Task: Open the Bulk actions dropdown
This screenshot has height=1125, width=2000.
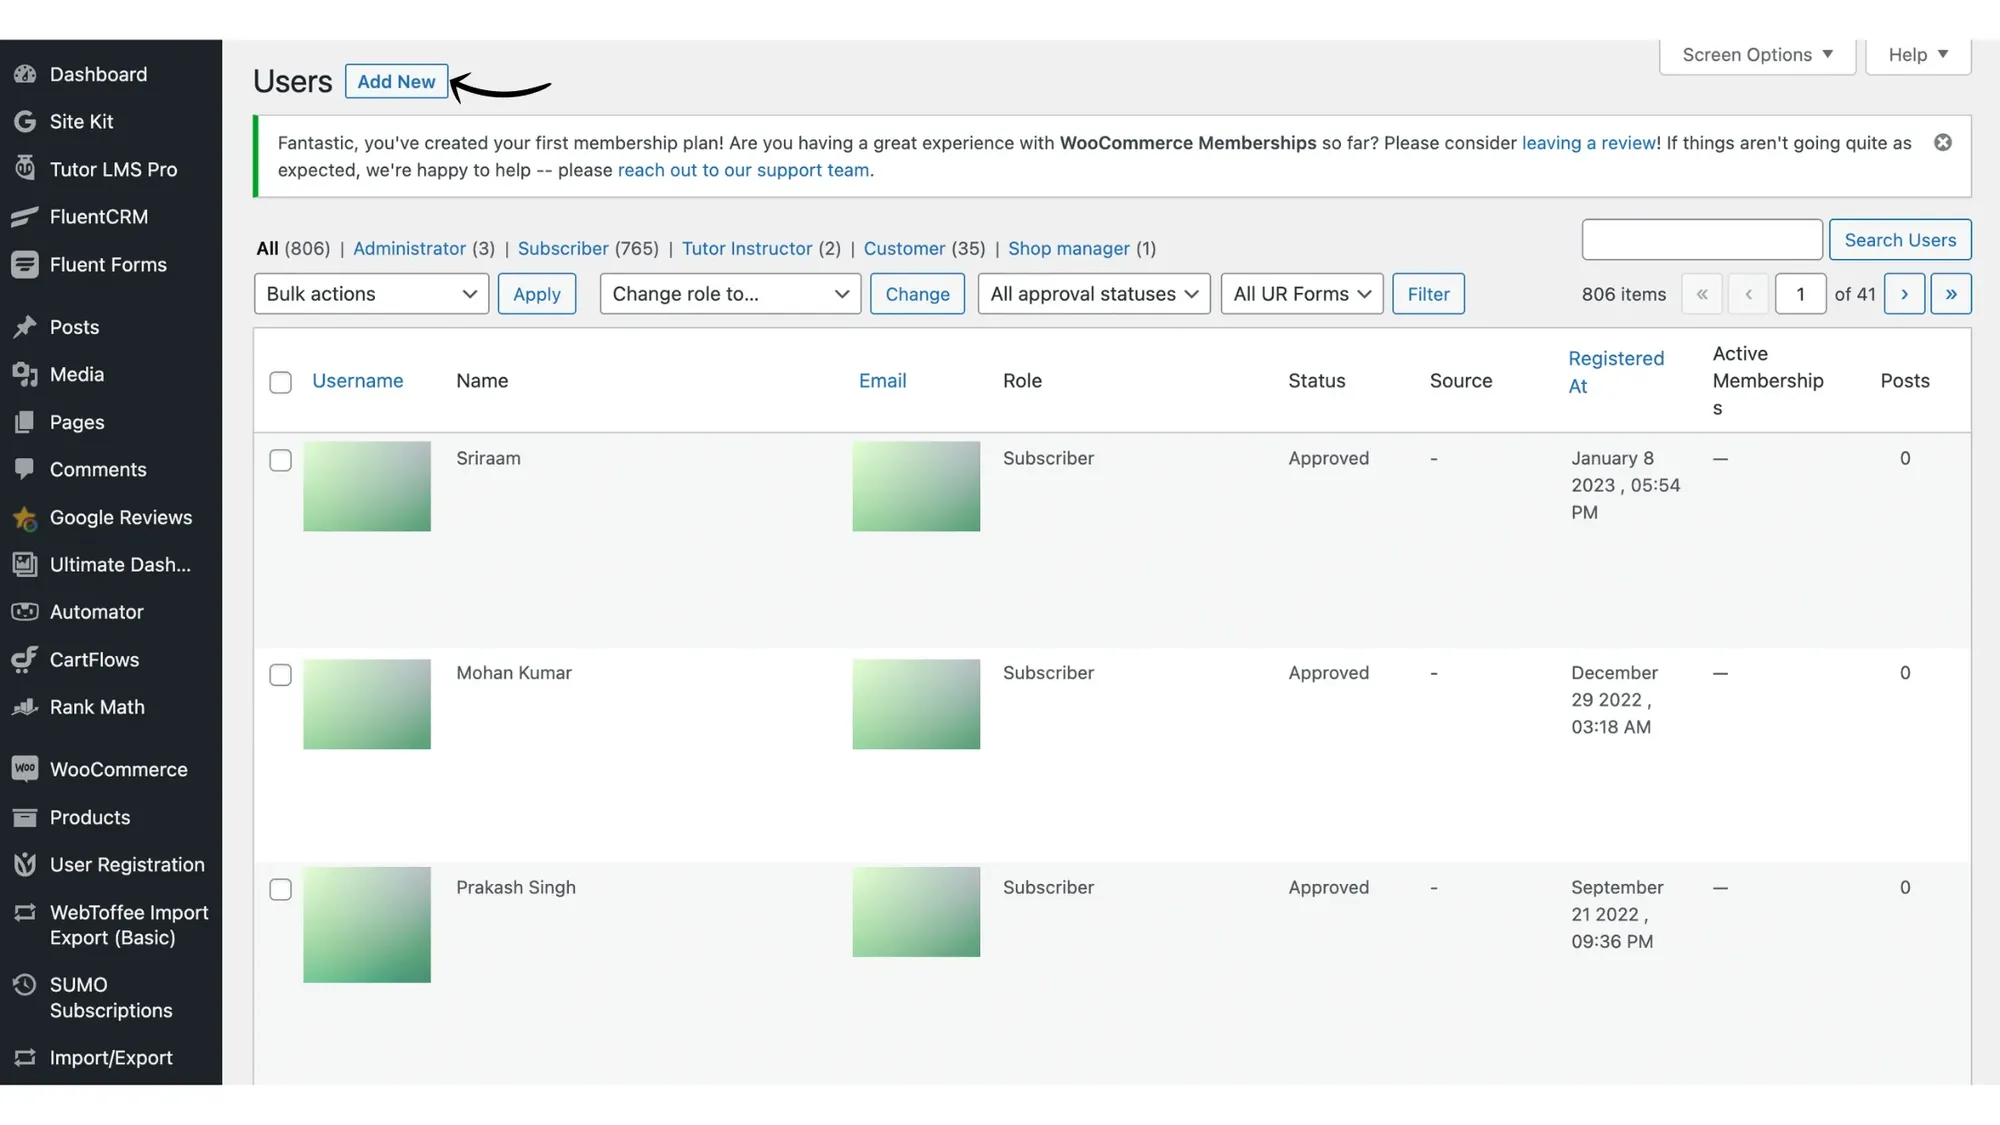Action: (x=371, y=294)
